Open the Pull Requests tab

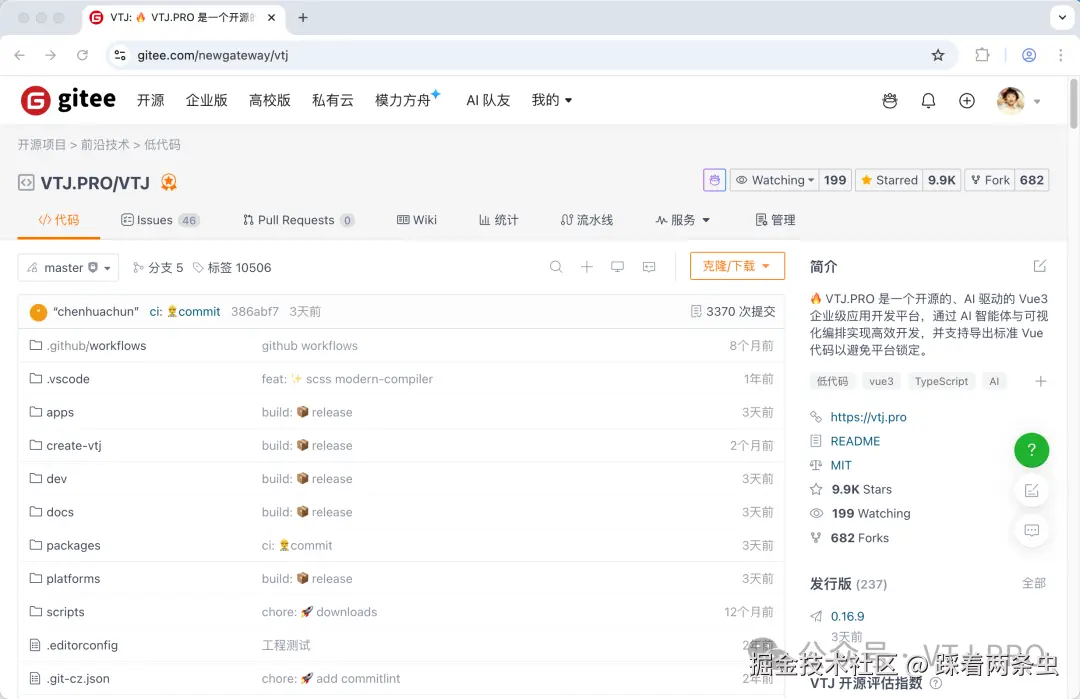coord(297,220)
